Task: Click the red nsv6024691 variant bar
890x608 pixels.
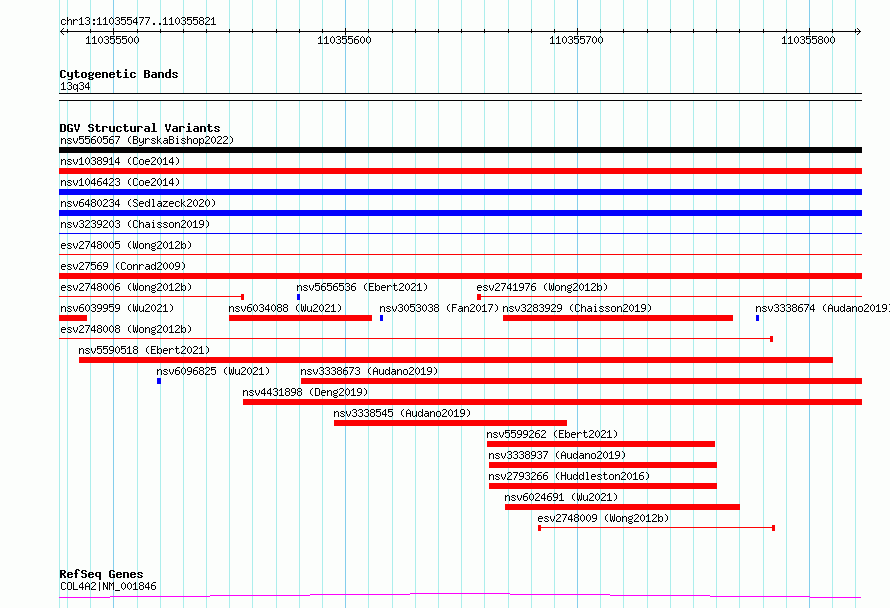Action: pyautogui.click(x=622, y=507)
